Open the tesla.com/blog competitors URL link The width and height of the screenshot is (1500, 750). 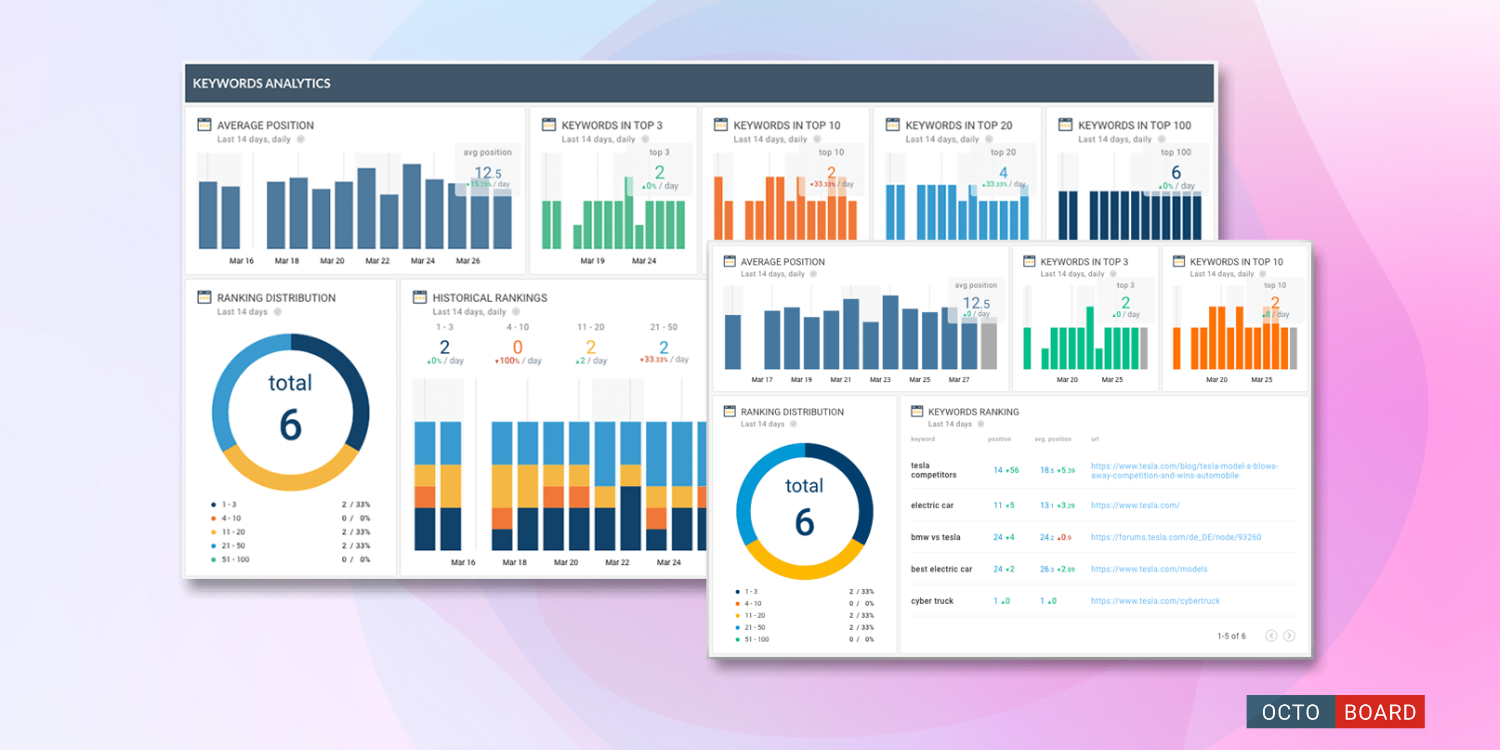coord(1184,470)
